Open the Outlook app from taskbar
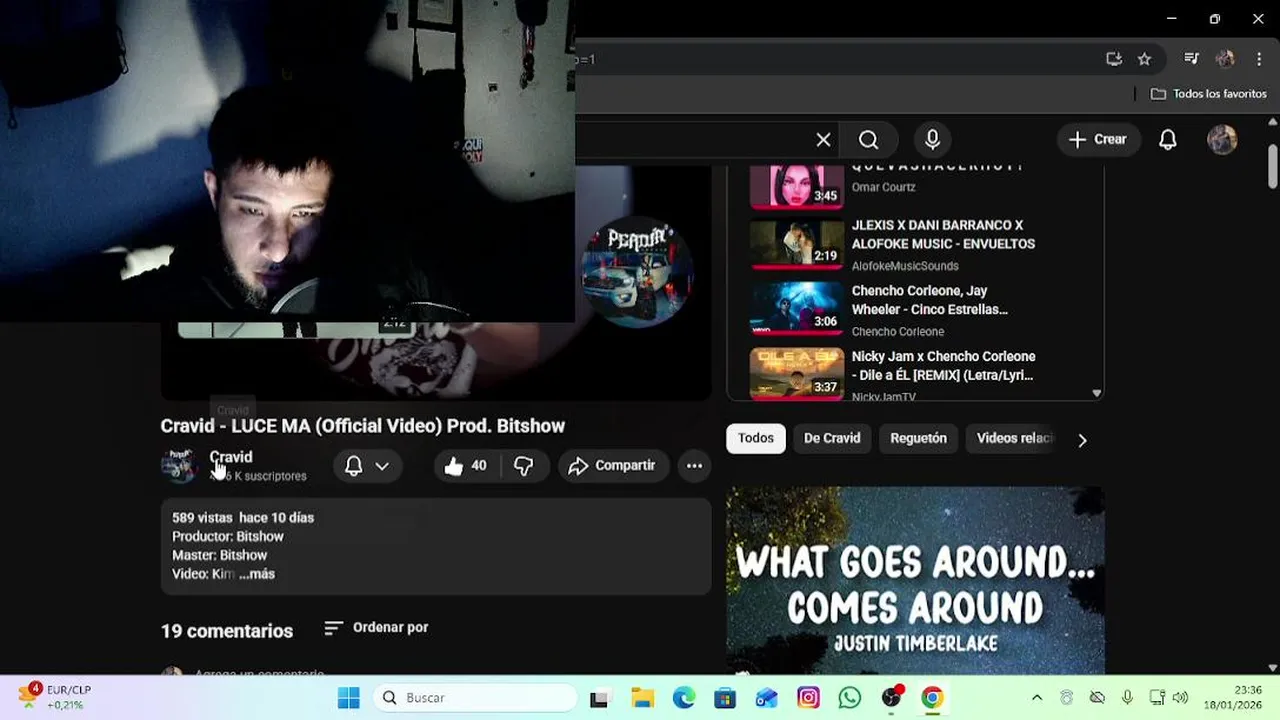Viewport: 1280px width, 720px height. click(x=766, y=698)
